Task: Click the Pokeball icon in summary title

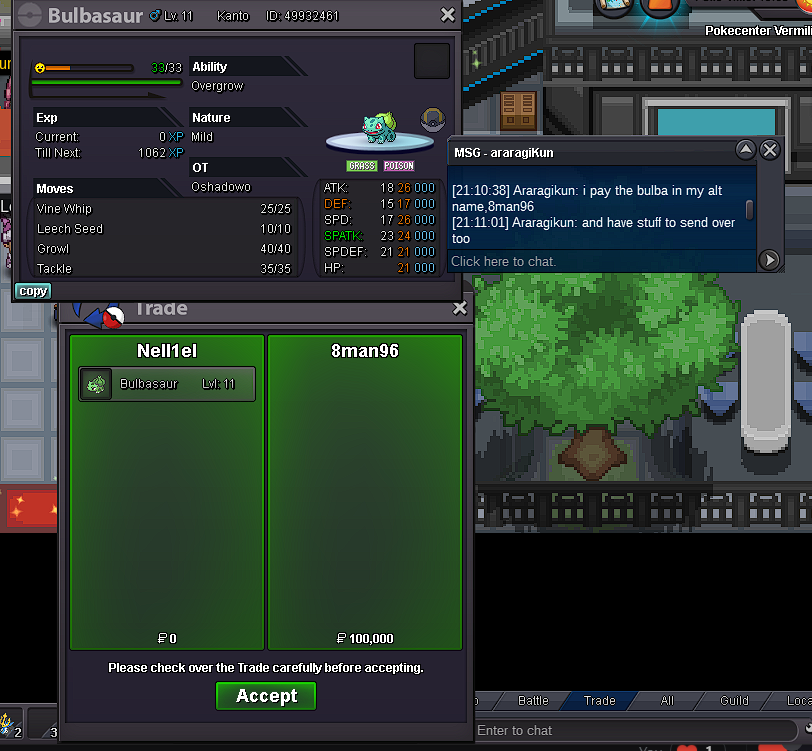Action: (30, 15)
